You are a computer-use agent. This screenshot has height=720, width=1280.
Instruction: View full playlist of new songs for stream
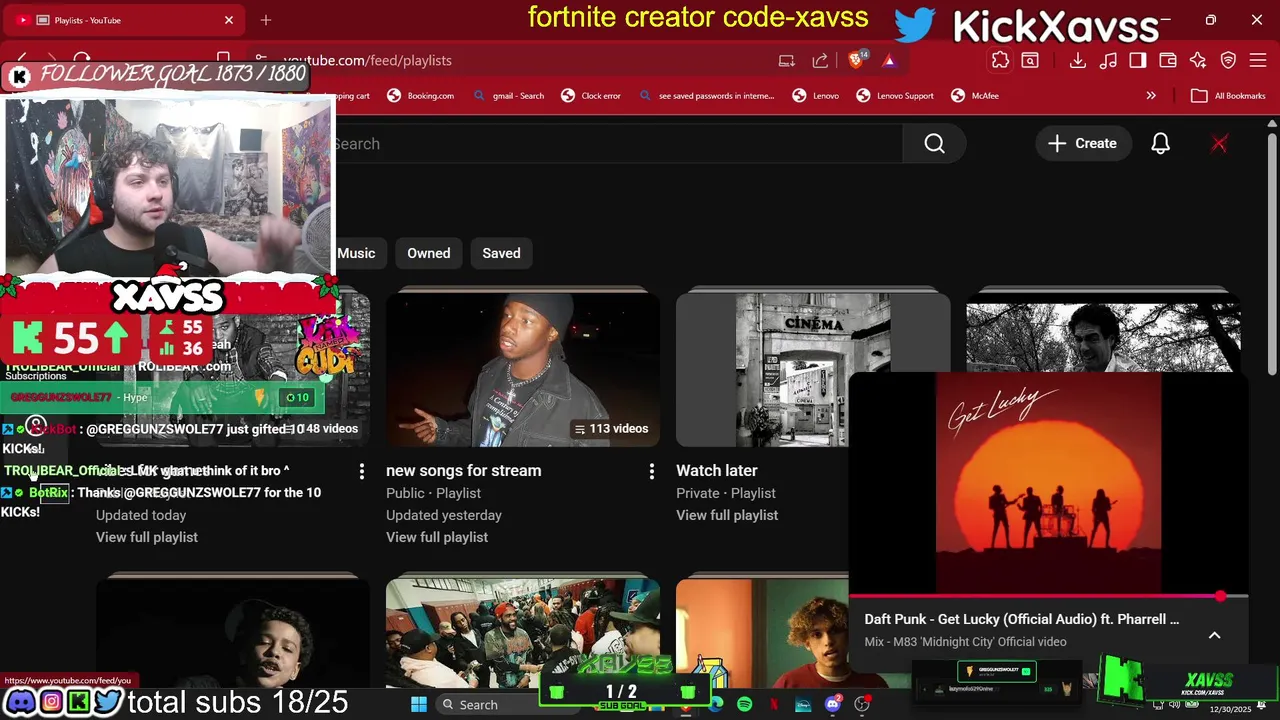tap(437, 537)
